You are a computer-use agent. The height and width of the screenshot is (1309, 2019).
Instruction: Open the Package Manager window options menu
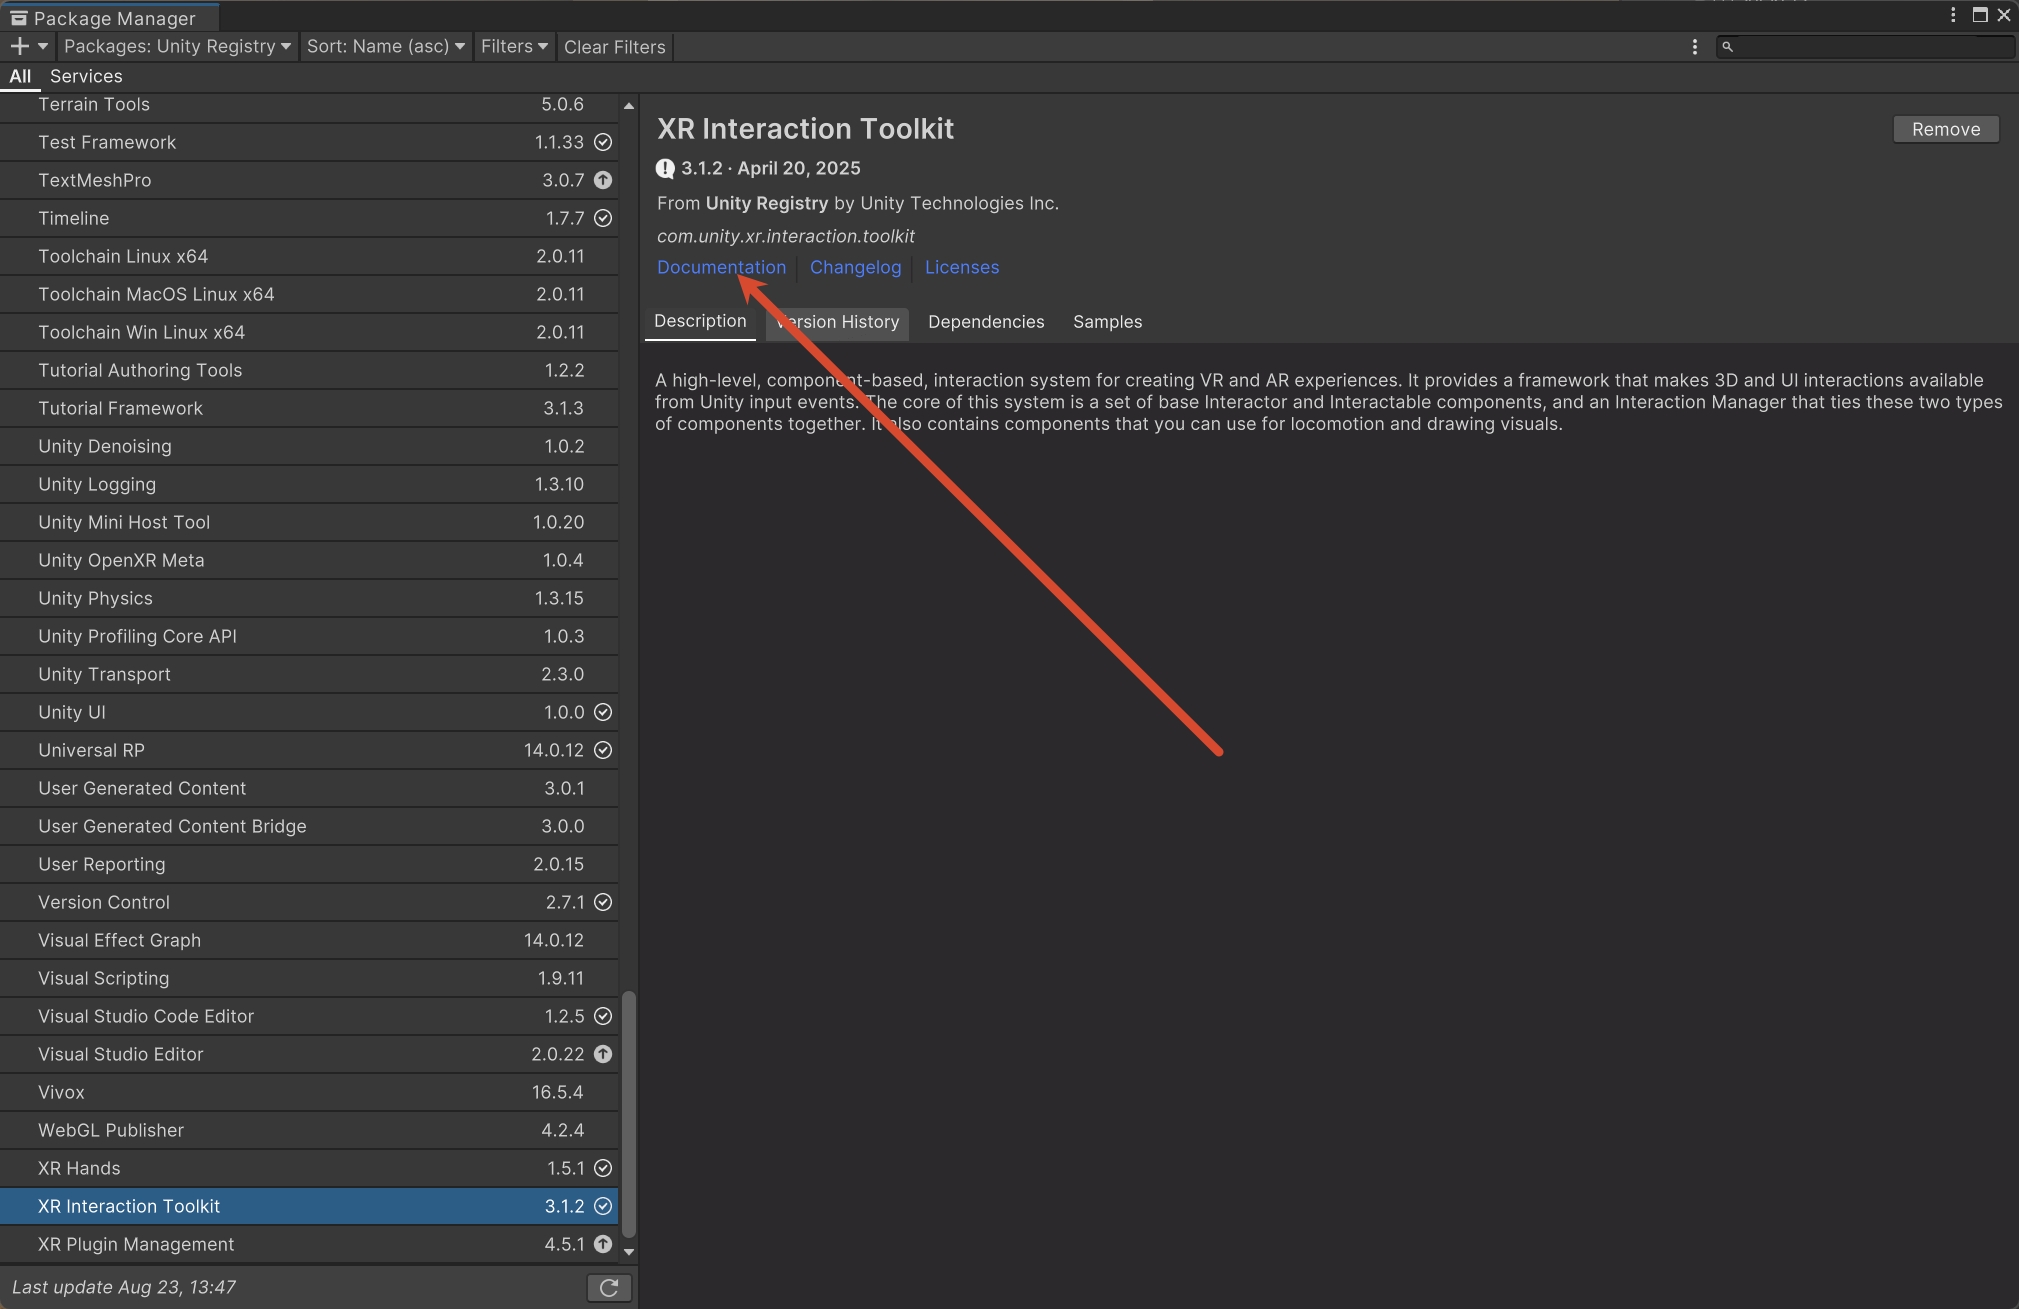(1952, 15)
